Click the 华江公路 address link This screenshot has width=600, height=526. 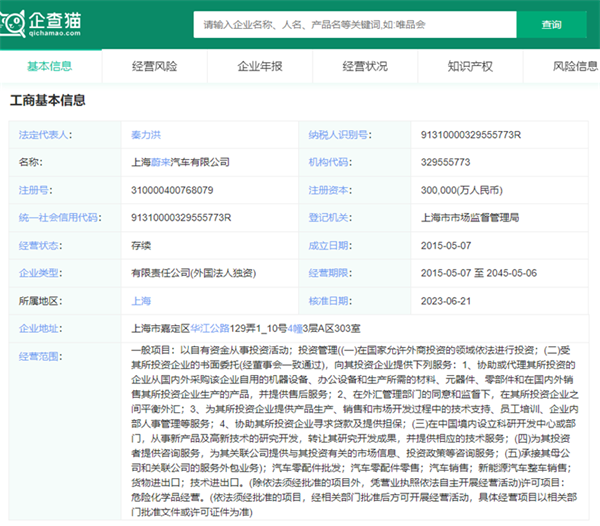(210, 327)
